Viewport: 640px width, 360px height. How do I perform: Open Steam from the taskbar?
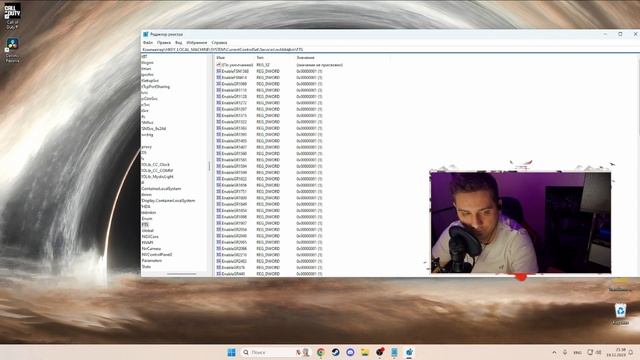point(336,352)
